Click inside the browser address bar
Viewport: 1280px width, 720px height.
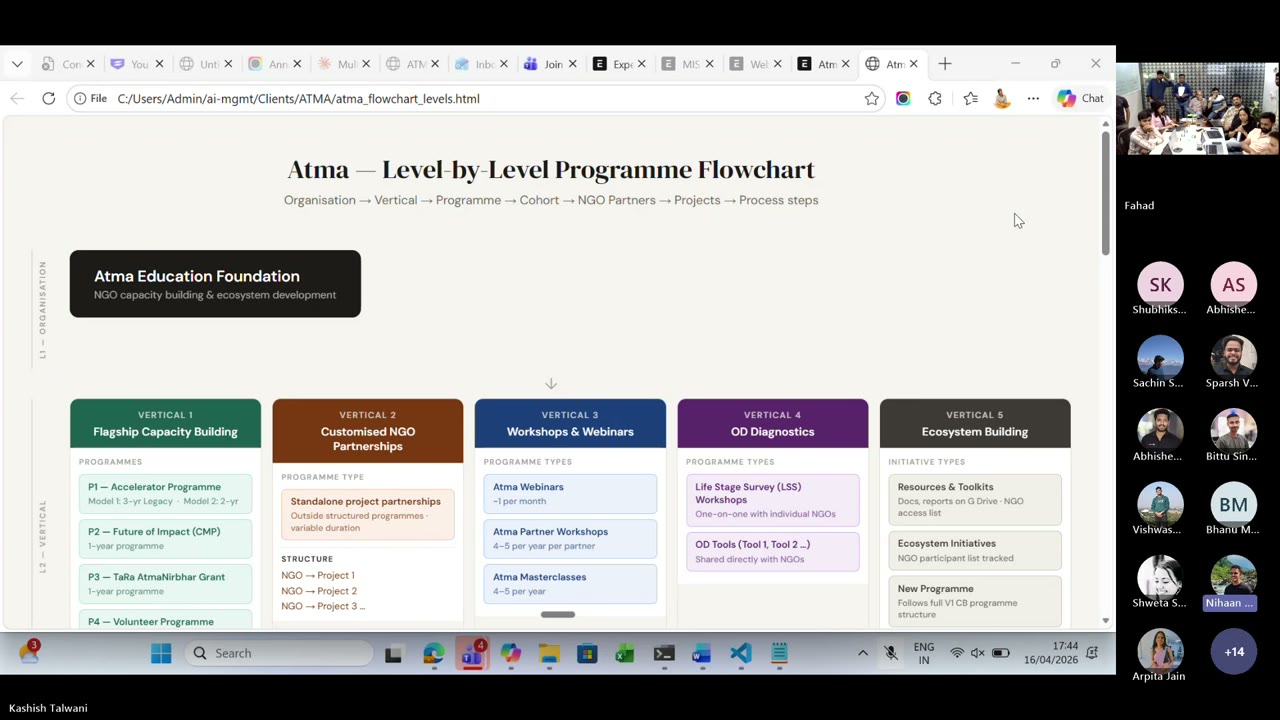(x=400, y=98)
